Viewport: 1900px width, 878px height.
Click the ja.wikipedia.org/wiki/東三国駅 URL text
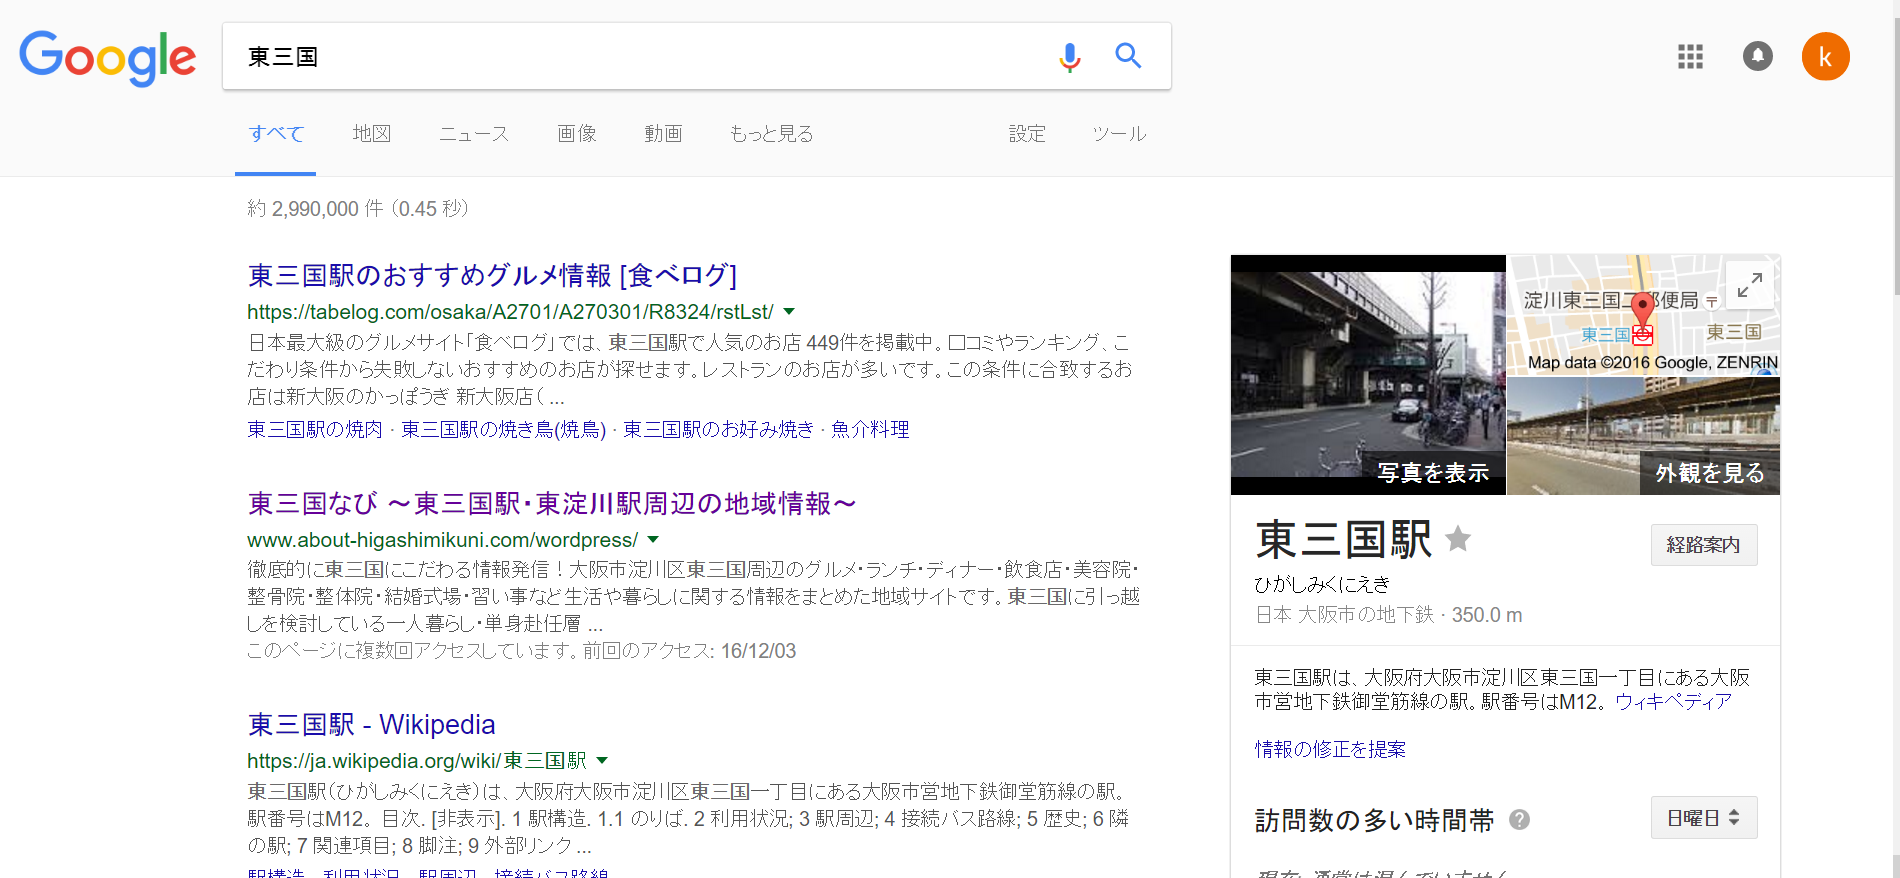point(417,761)
